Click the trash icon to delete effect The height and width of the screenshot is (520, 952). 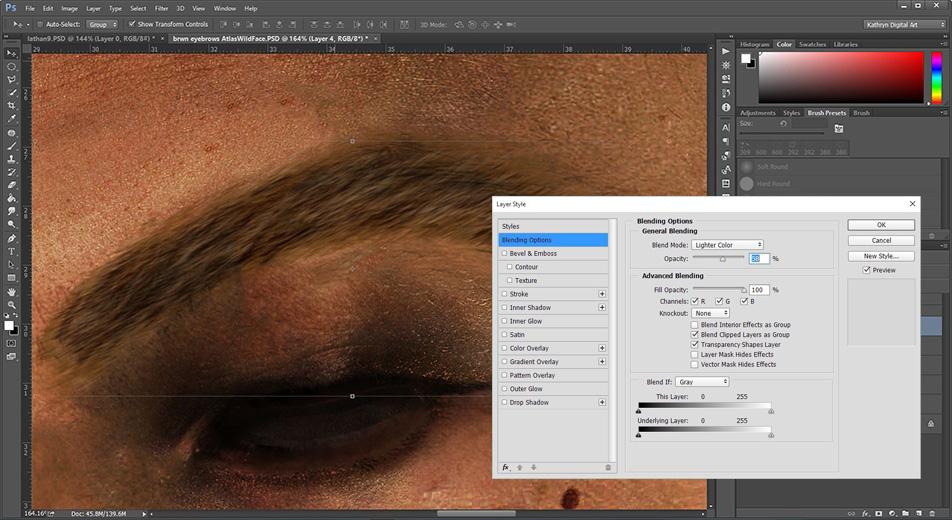tap(607, 467)
